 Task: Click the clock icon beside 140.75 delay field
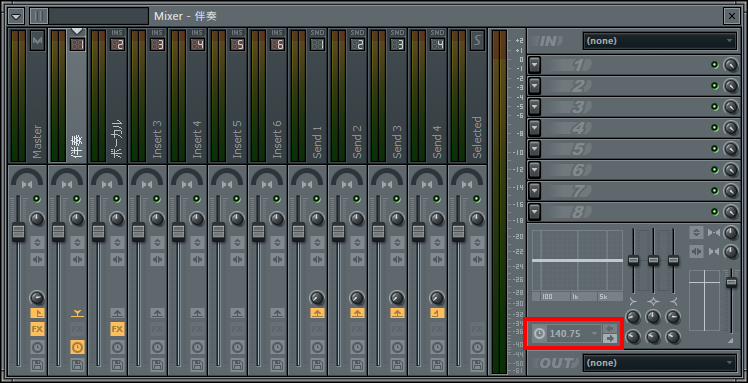tap(539, 333)
